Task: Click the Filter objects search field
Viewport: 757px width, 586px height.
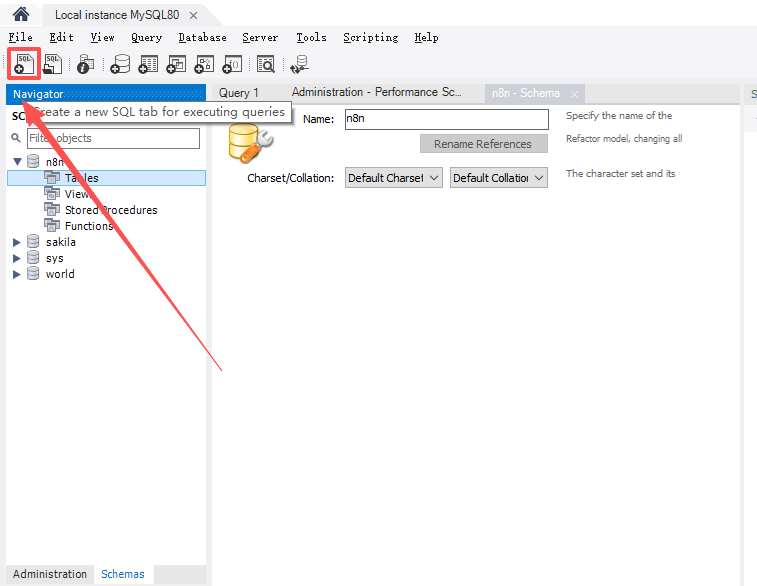Action: (113, 138)
